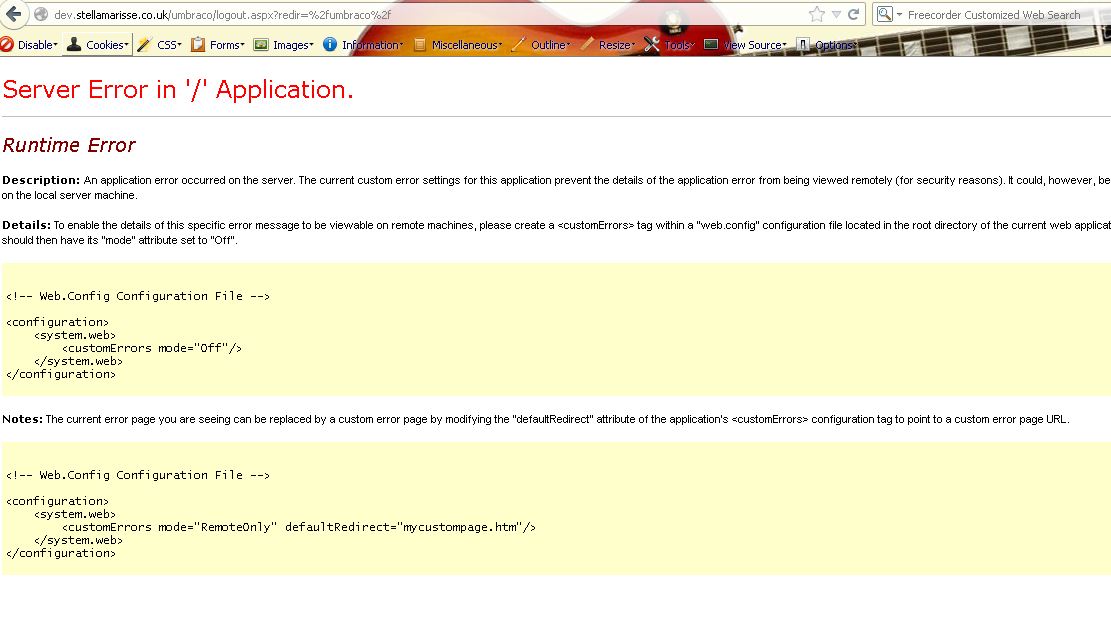
Task: Click the Forms clipboard icon
Action: click(x=198, y=45)
